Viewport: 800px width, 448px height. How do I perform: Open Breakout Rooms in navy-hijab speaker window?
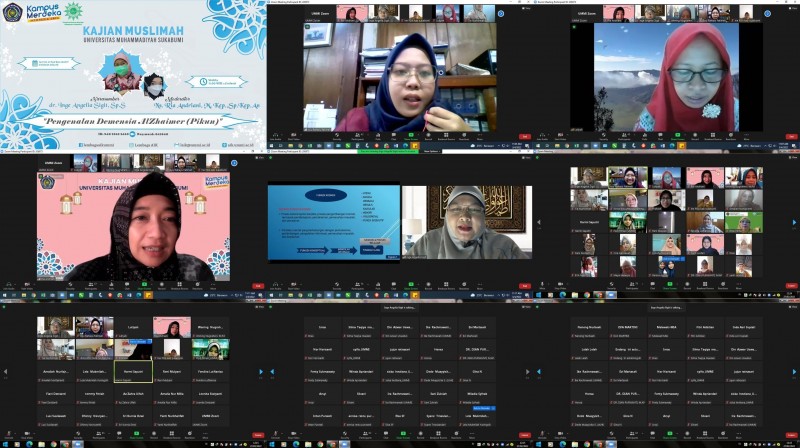(446, 137)
